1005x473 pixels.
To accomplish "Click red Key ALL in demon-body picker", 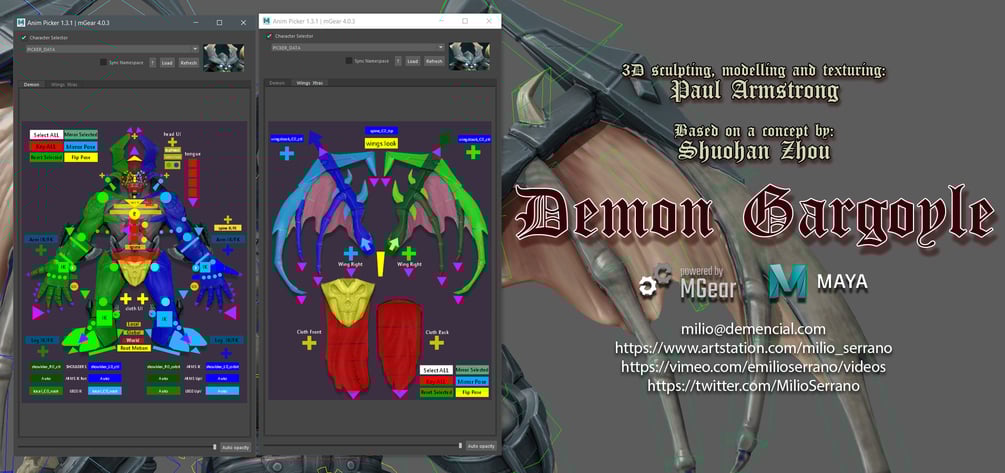I will point(46,146).
